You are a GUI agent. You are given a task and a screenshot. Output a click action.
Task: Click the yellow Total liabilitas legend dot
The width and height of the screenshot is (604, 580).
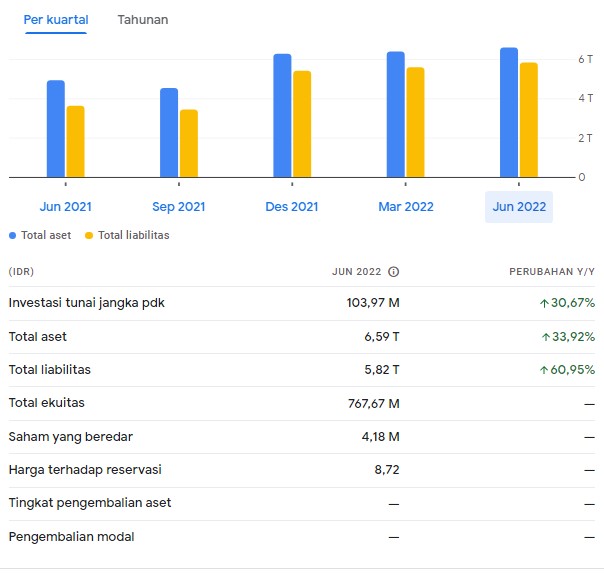click(89, 236)
